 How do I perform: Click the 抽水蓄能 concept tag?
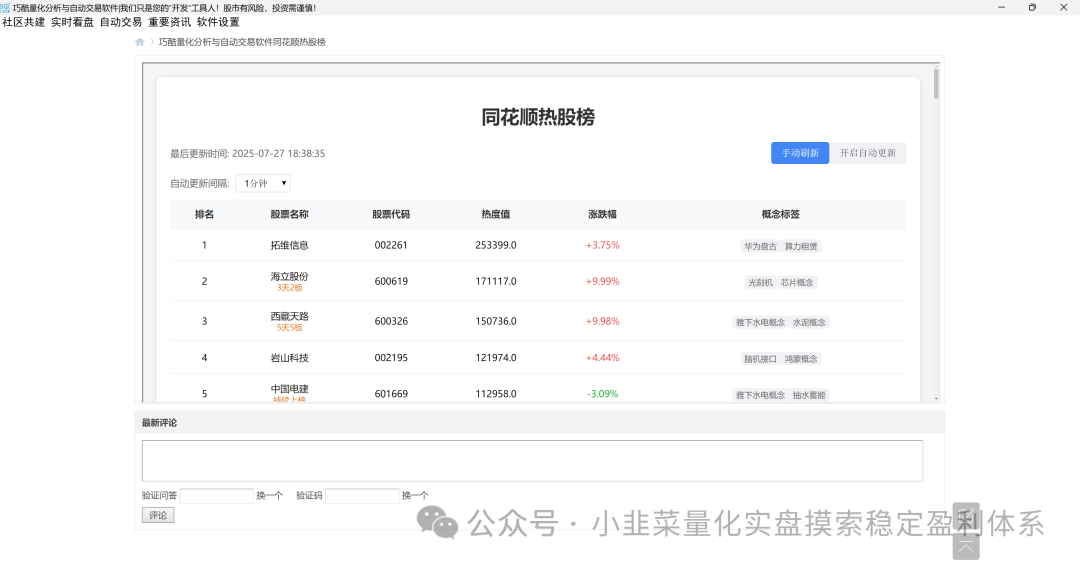[x=809, y=395]
